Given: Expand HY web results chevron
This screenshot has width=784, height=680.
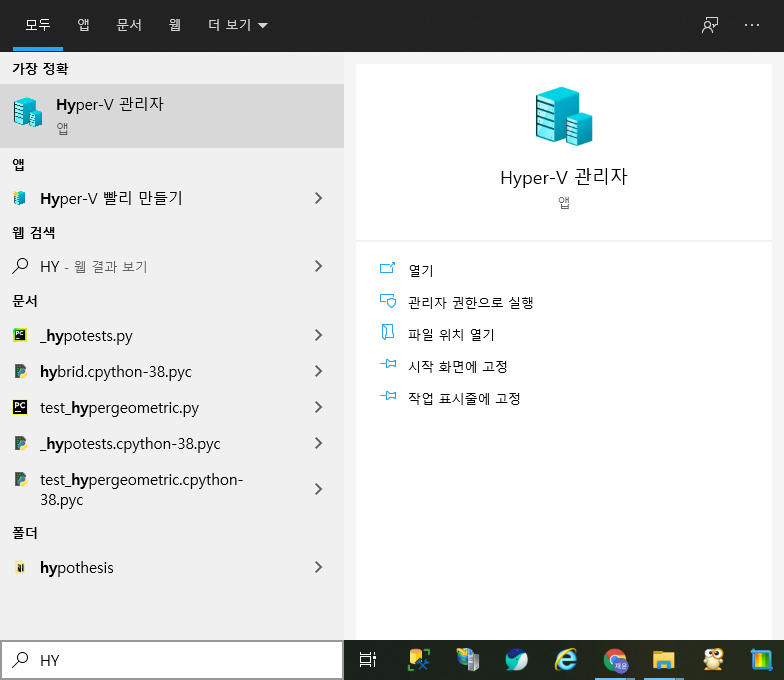Looking at the screenshot, I should (x=318, y=266).
